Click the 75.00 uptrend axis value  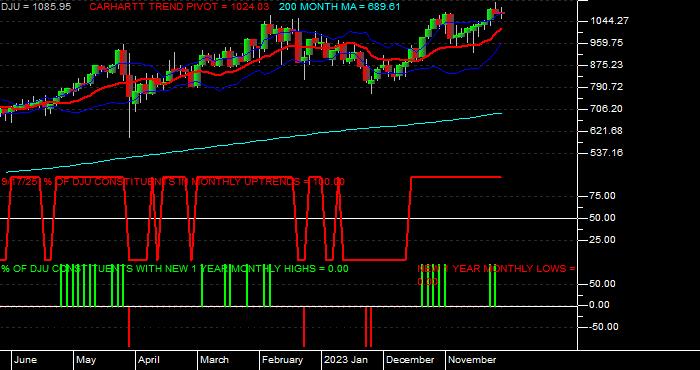pos(603,196)
